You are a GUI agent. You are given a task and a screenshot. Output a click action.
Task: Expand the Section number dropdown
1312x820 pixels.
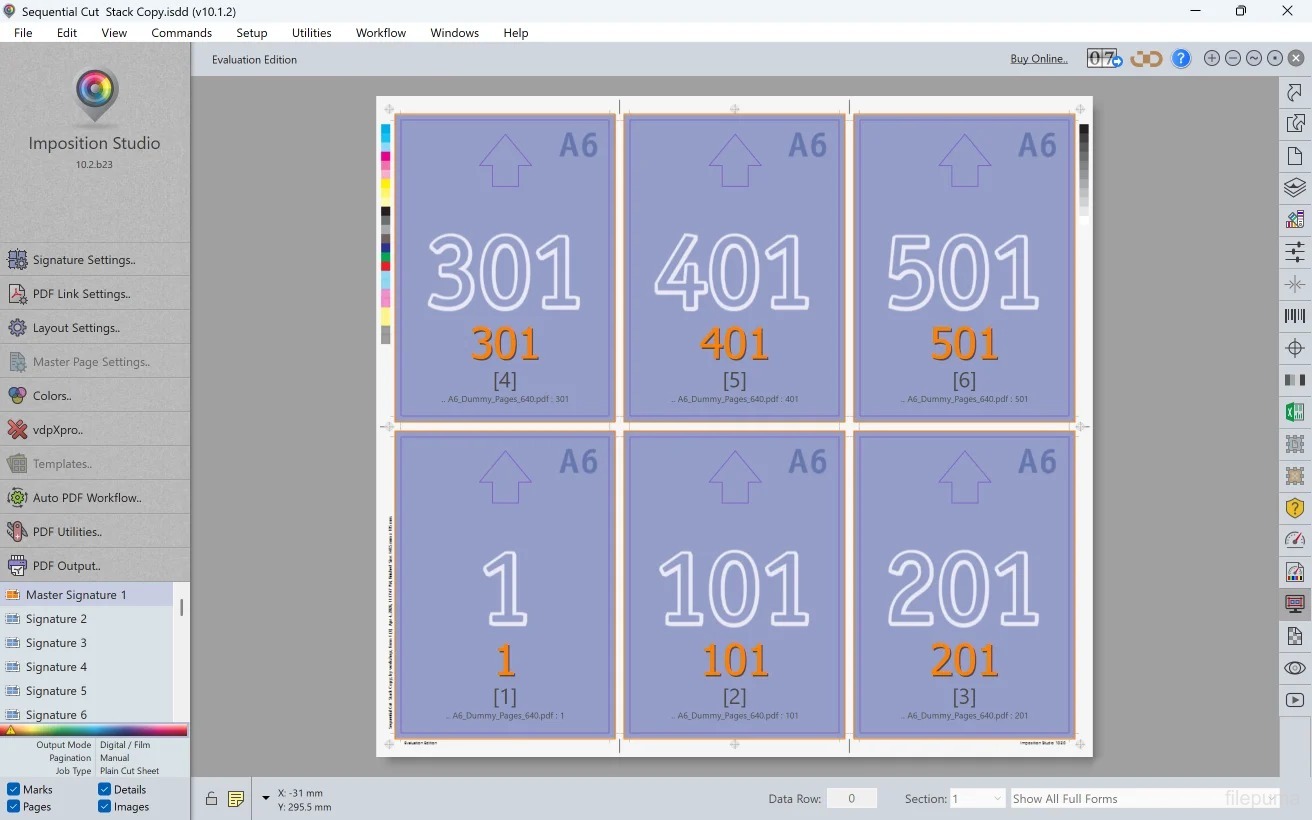click(x=977, y=798)
